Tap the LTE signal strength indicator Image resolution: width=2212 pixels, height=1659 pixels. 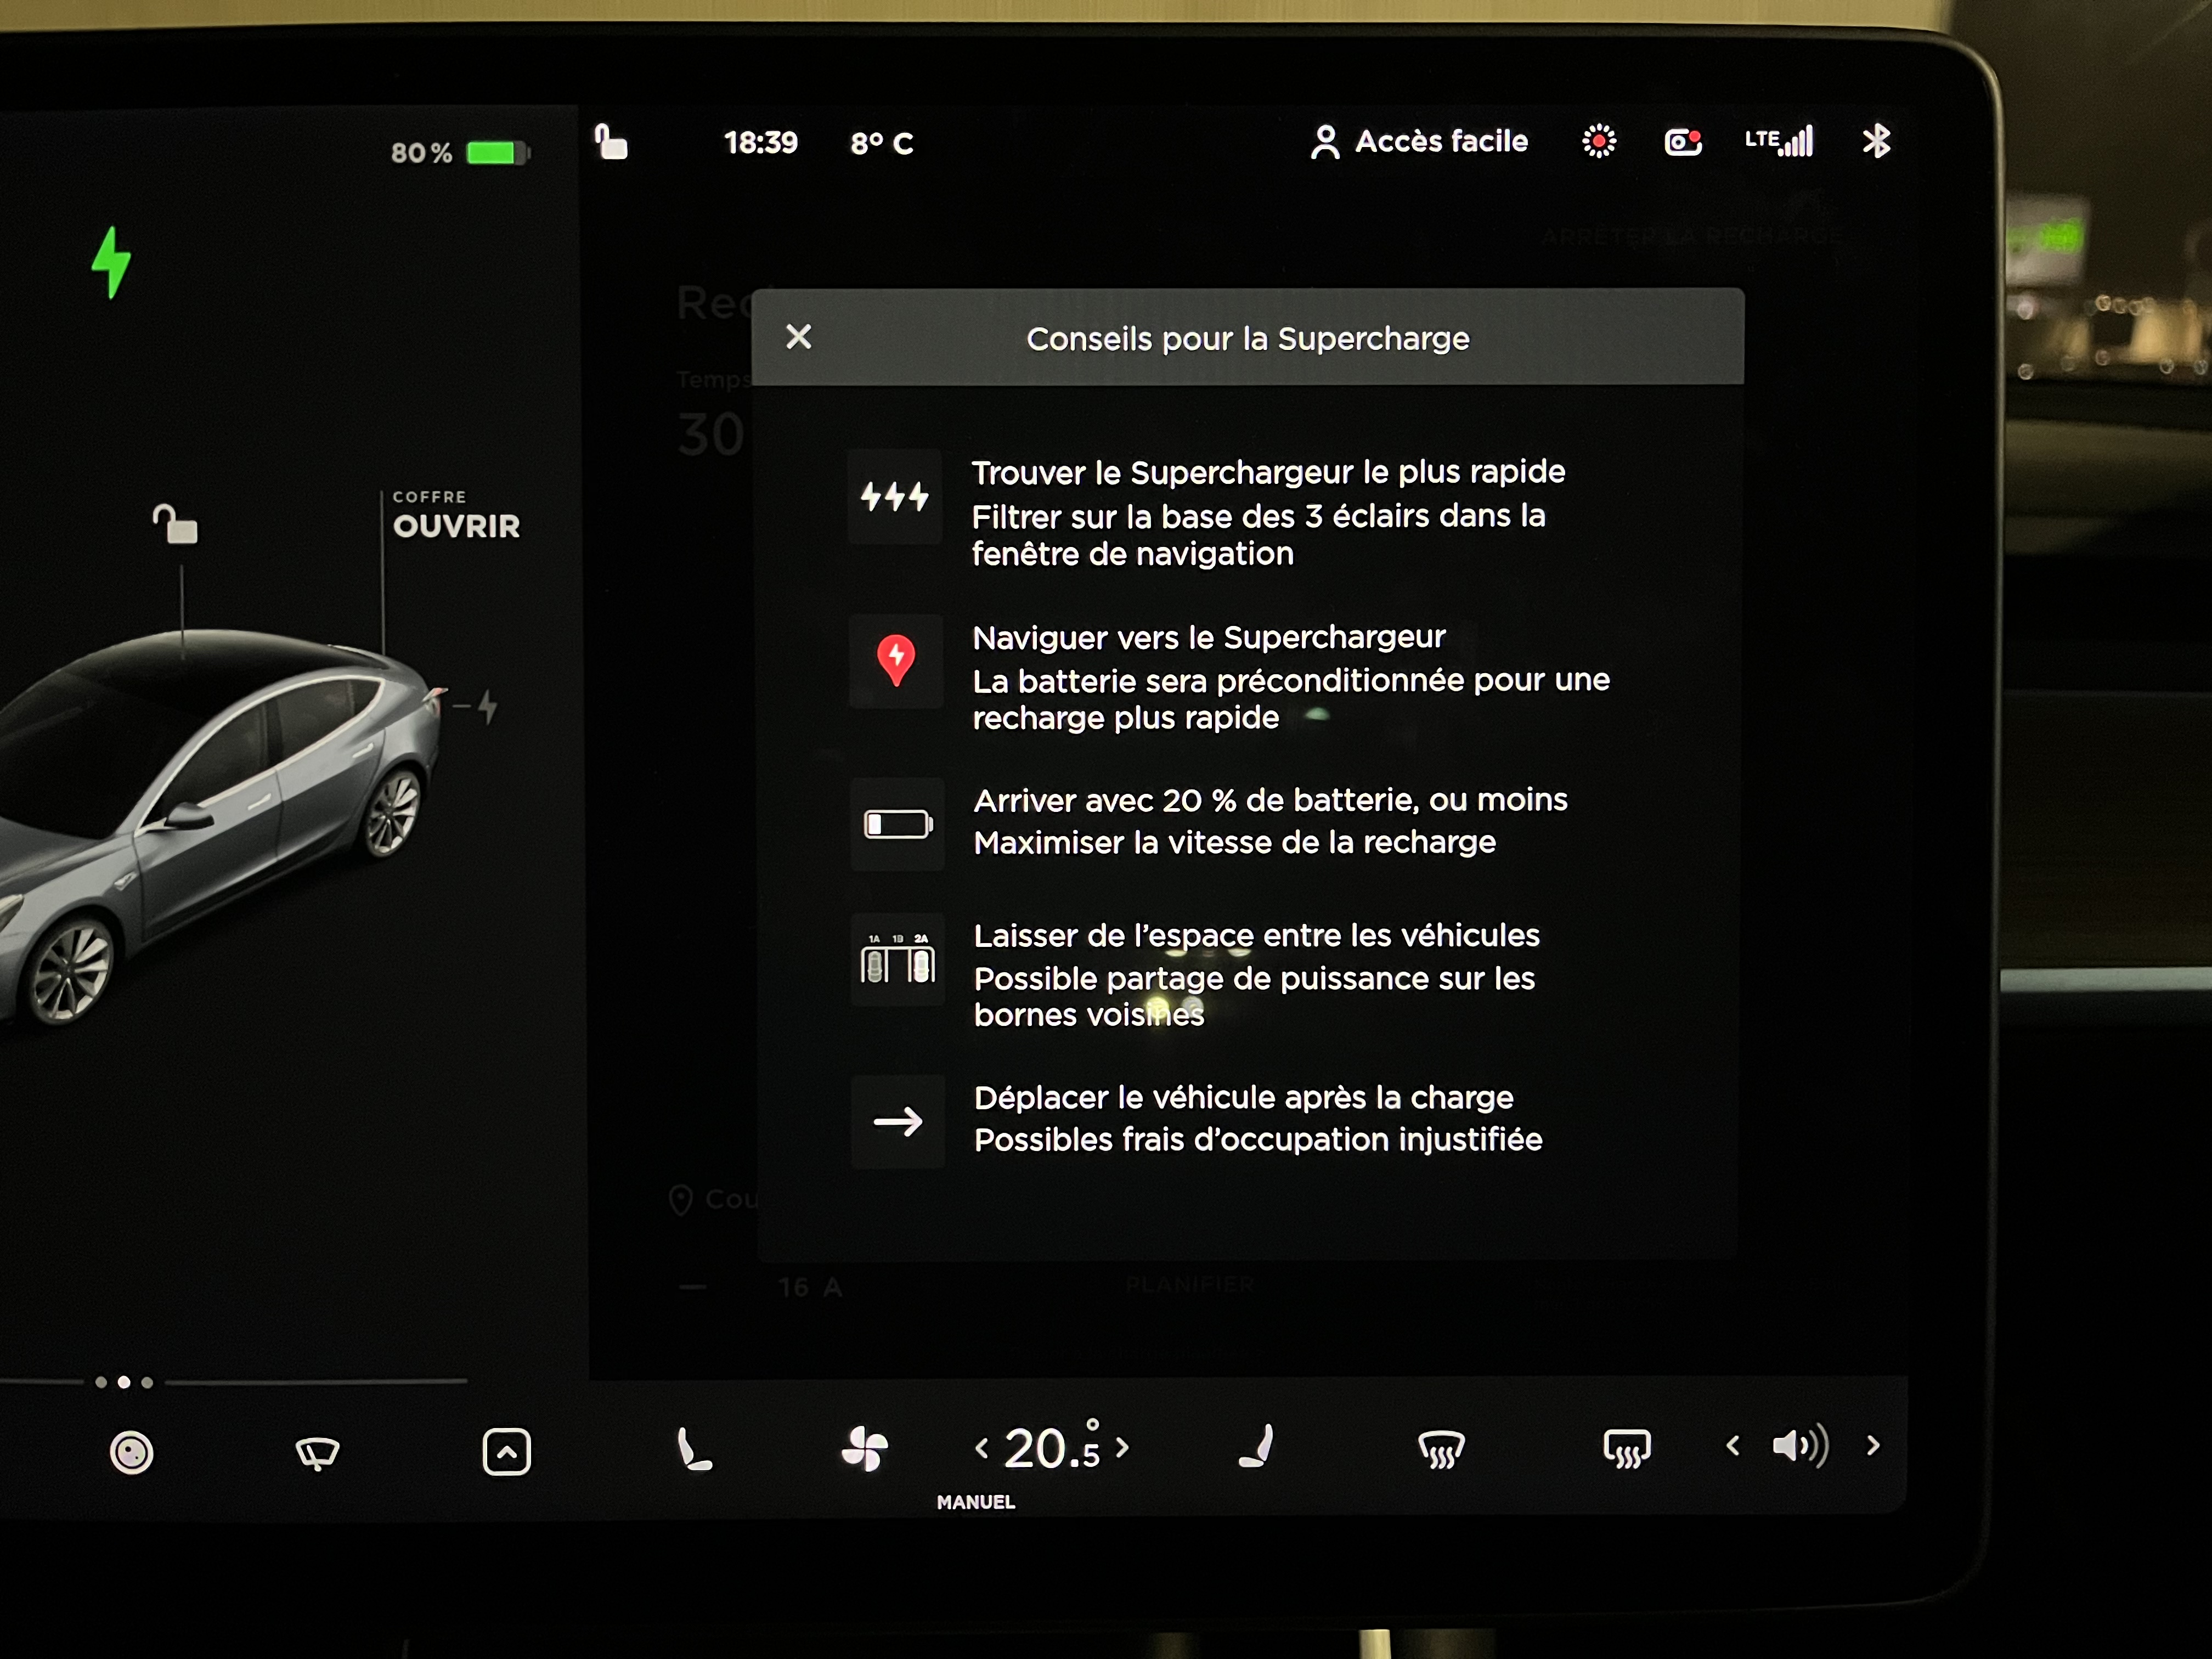(1779, 141)
